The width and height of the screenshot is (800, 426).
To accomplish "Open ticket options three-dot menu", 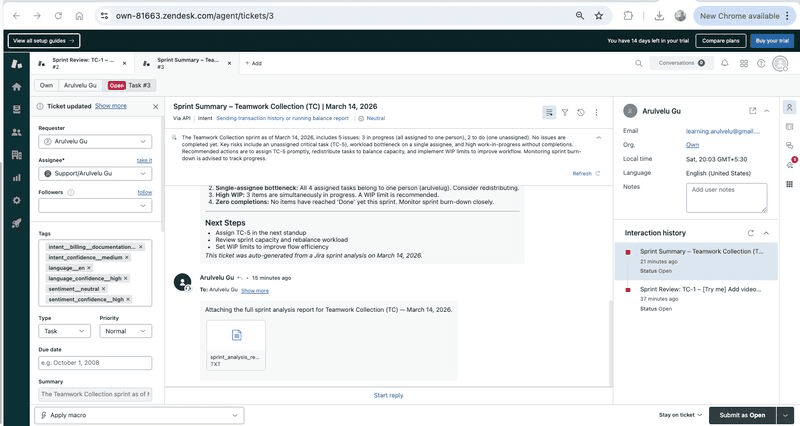I will click(596, 113).
